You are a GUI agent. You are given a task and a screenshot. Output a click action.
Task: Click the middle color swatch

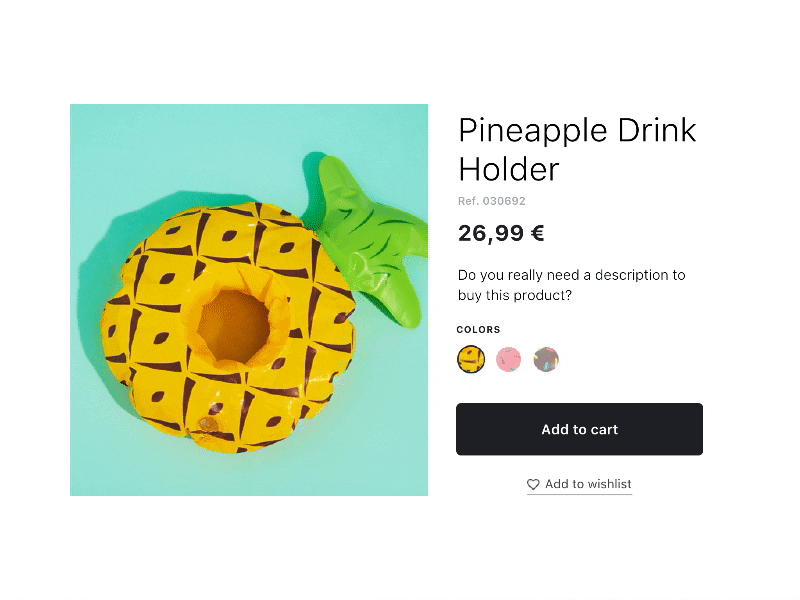point(510,358)
